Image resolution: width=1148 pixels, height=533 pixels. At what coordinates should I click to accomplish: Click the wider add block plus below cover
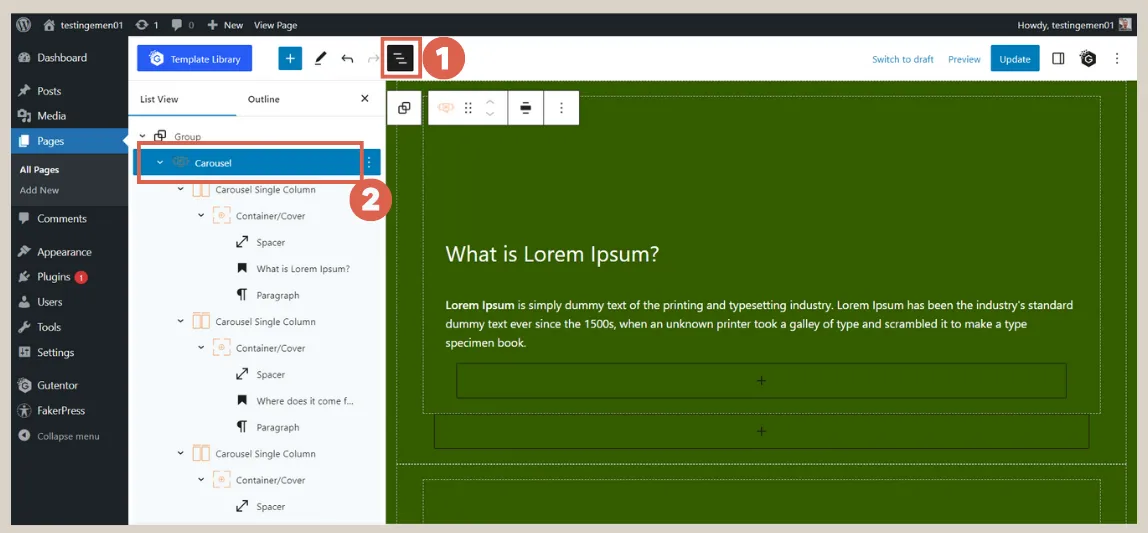pyautogui.click(x=761, y=431)
